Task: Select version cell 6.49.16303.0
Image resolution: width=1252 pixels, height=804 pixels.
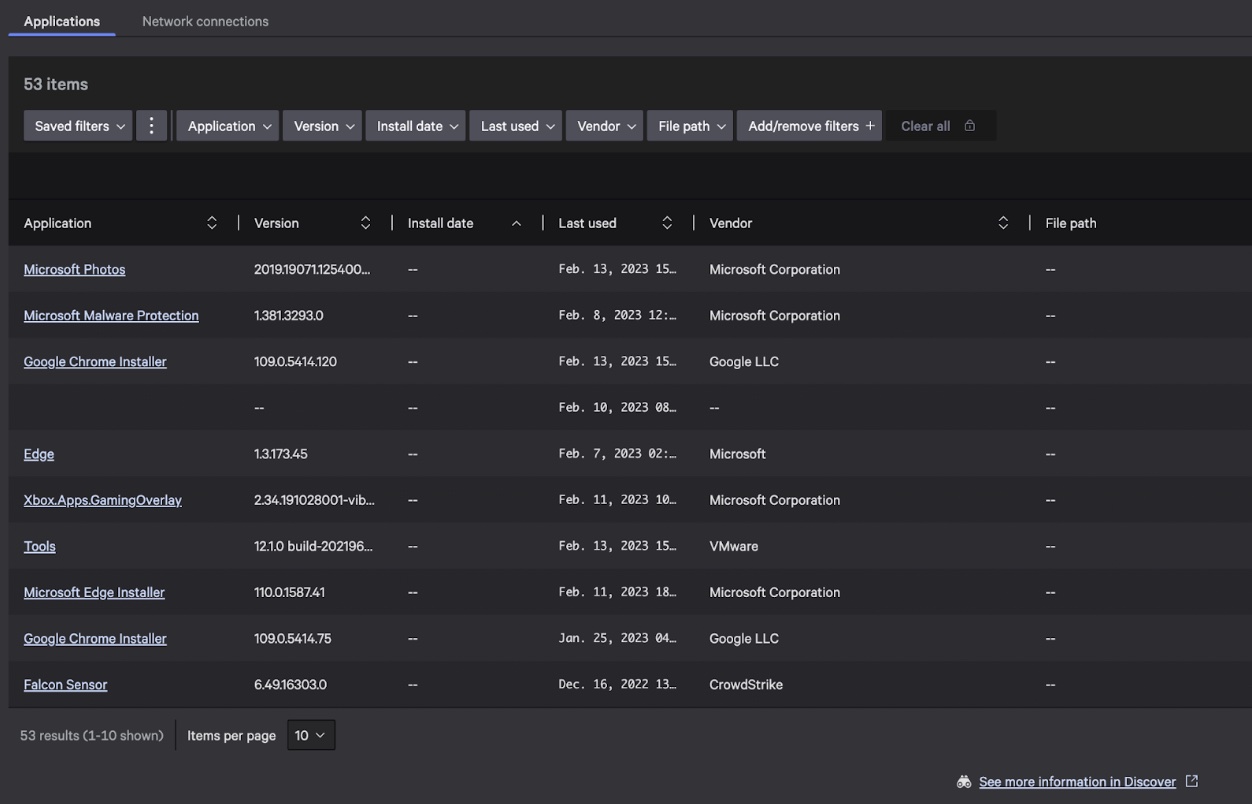Action: pos(290,685)
